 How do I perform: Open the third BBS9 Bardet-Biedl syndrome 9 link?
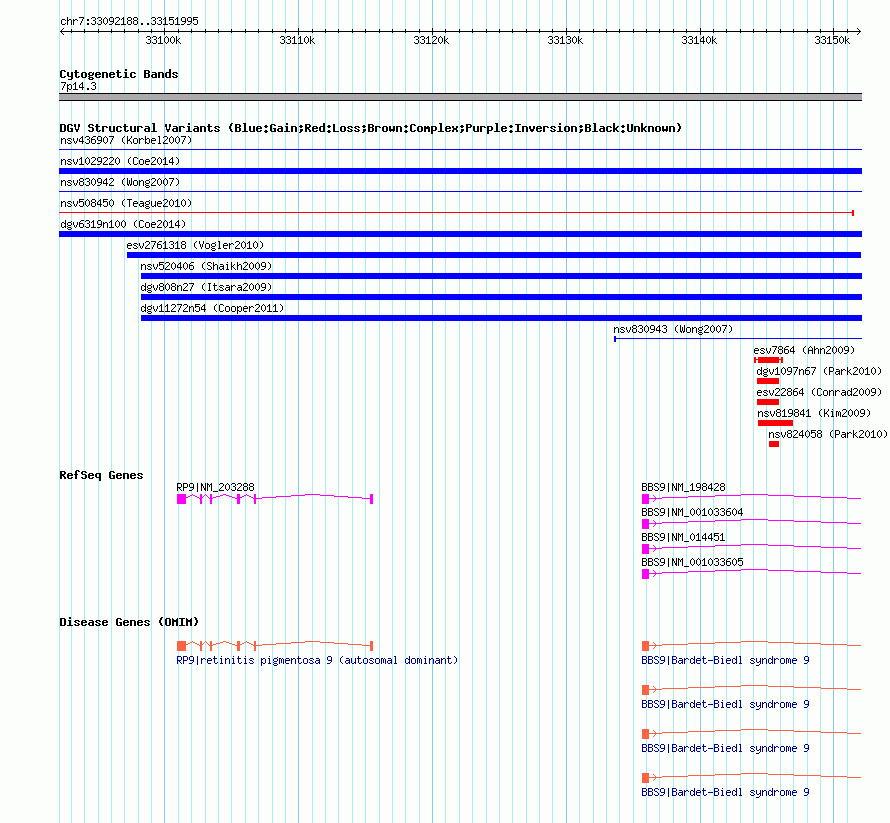click(x=725, y=748)
